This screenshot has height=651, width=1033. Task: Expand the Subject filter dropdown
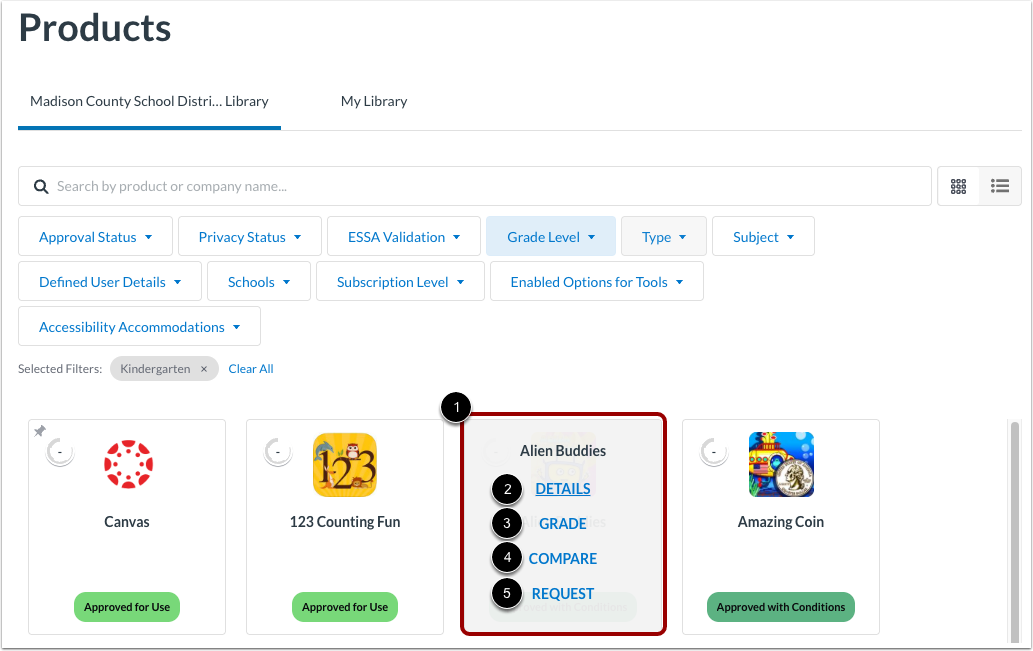(x=763, y=236)
